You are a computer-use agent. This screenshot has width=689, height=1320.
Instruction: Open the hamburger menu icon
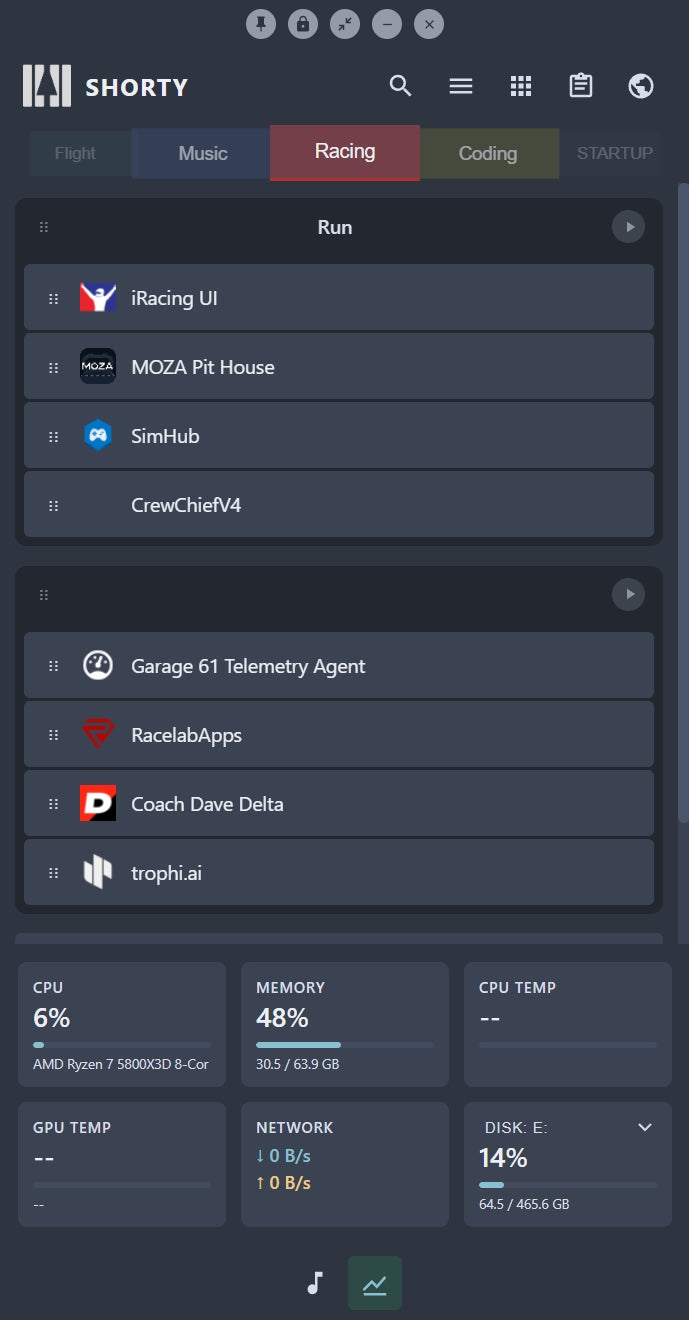tap(461, 86)
